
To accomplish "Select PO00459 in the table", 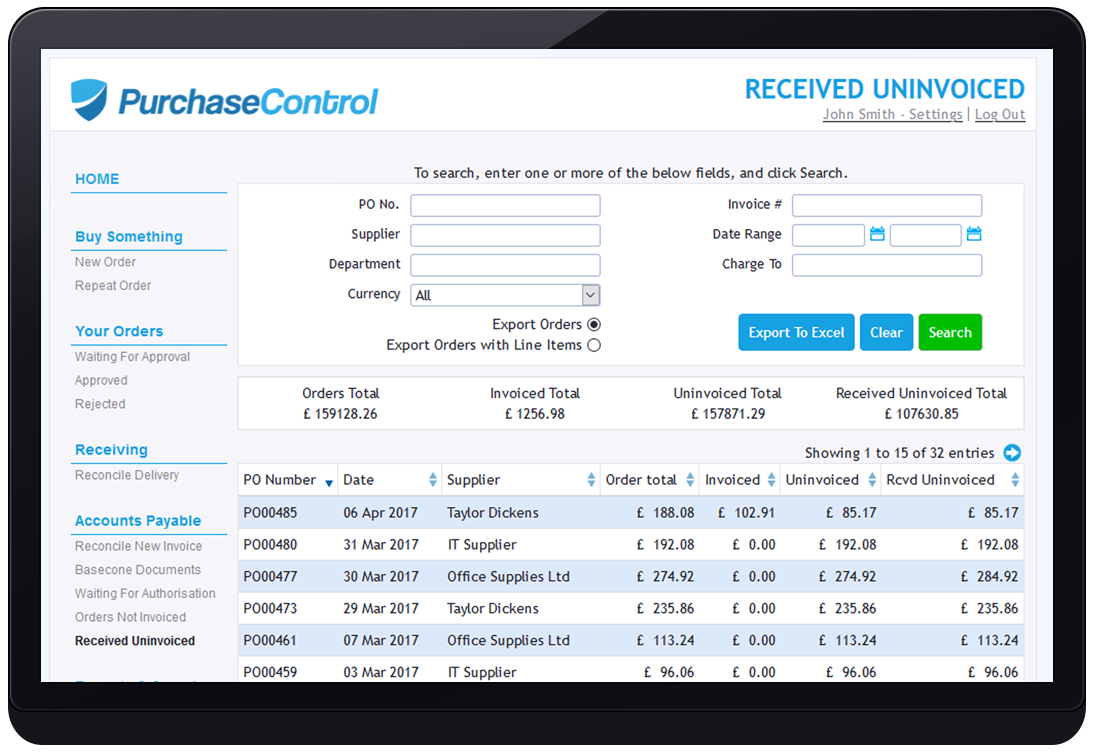I will (x=270, y=673).
